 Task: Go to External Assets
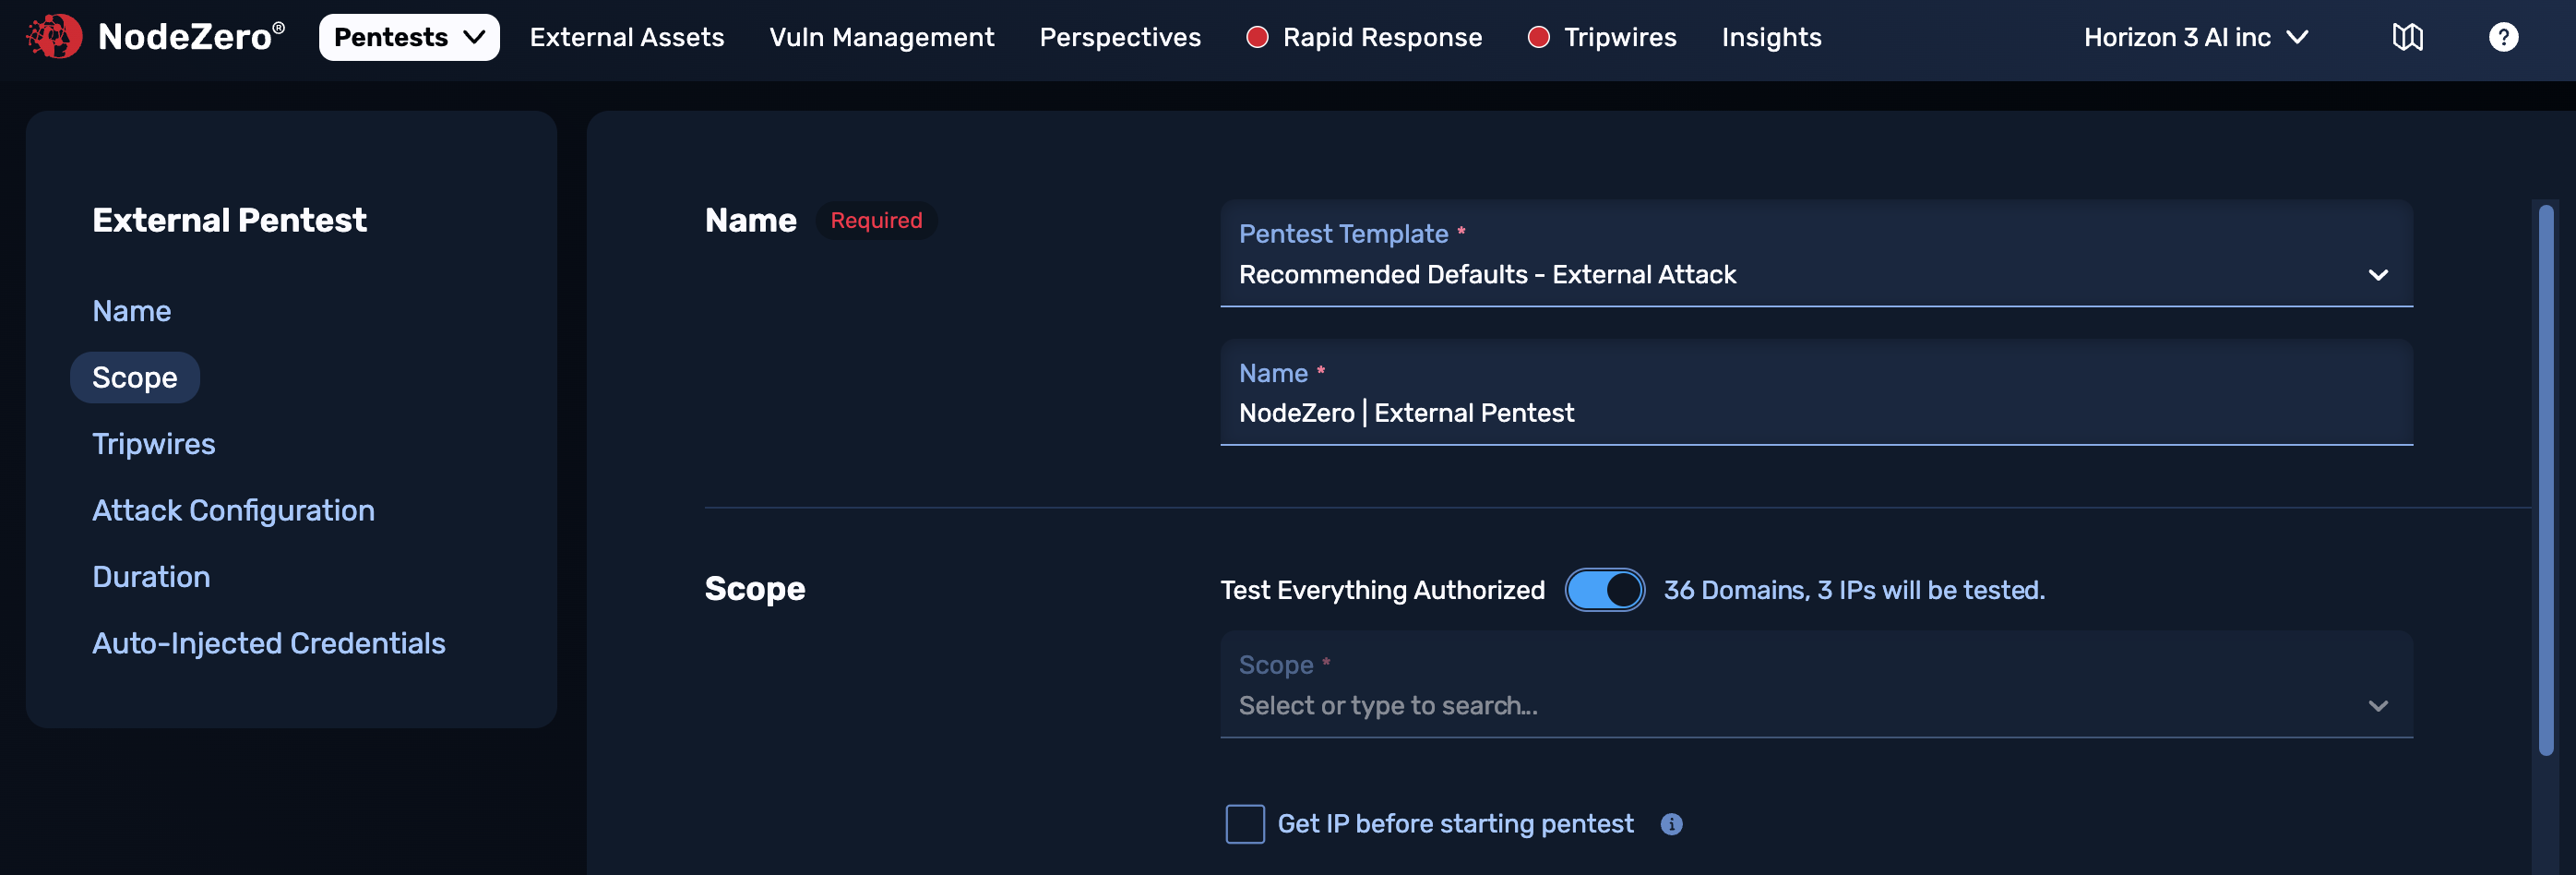(x=627, y=37)
